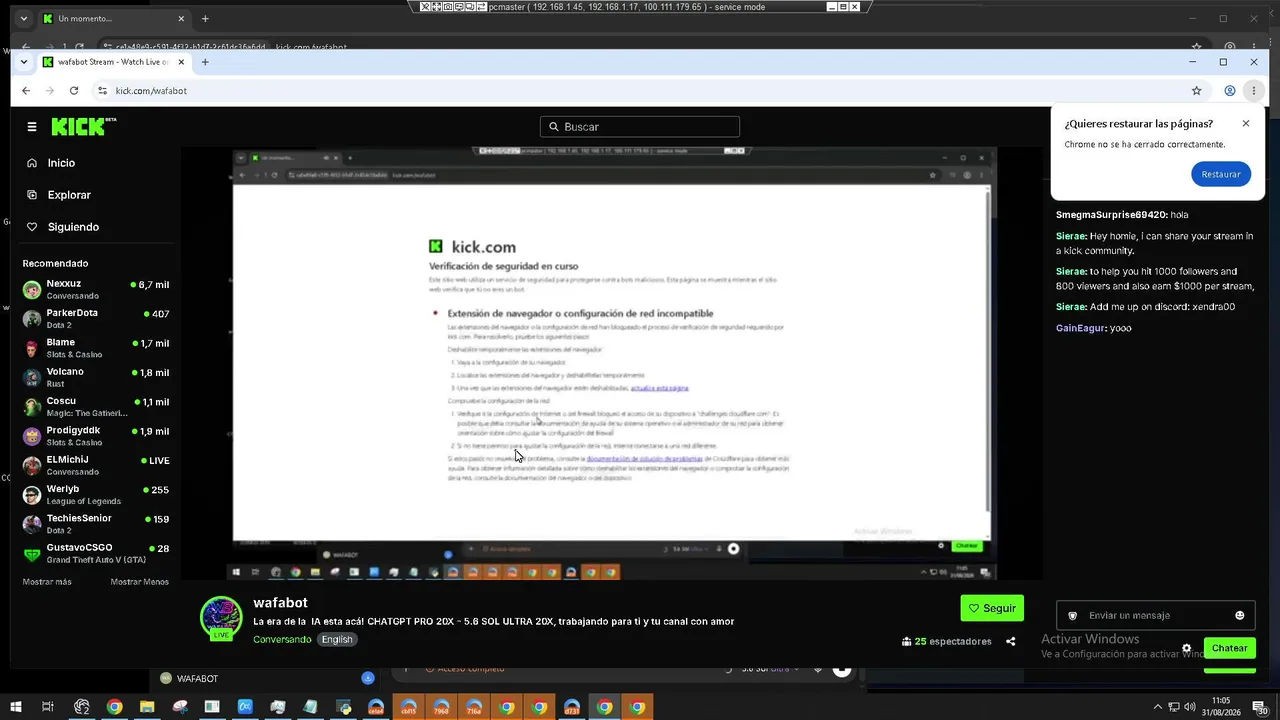Open the notification center

click(1260, 707)
